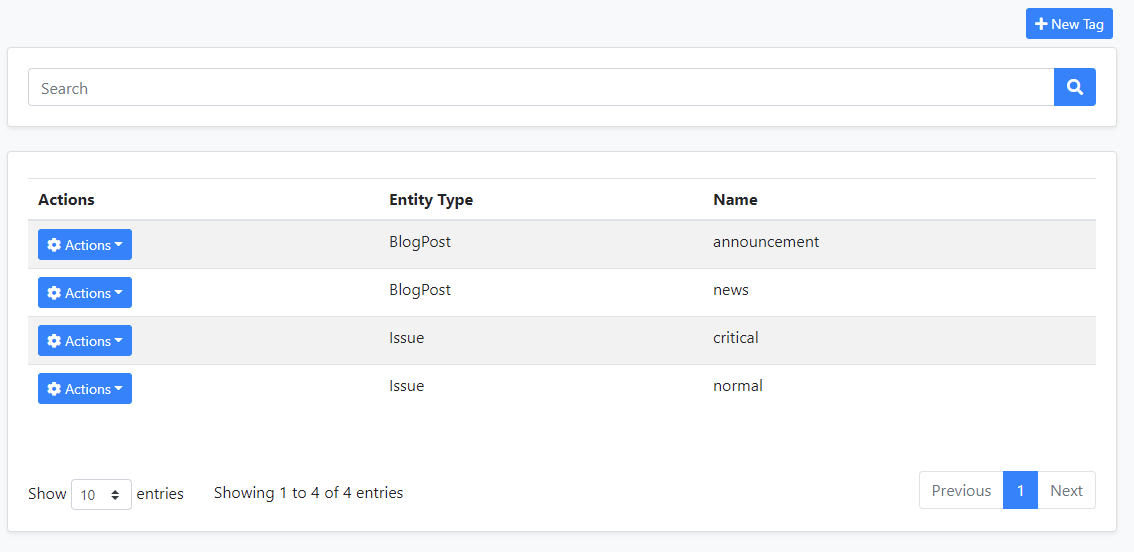Click the gear icon in normal row
Viewport: 1134px width, 552px height.
(x=54, y=389)
